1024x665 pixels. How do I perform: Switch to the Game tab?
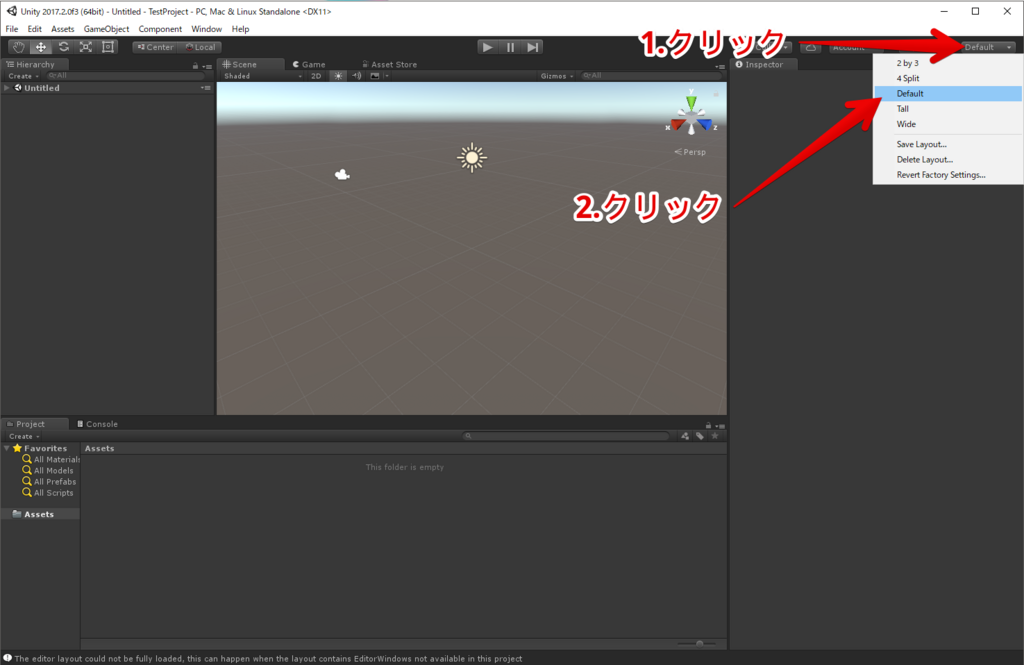(x=309, y=65)
